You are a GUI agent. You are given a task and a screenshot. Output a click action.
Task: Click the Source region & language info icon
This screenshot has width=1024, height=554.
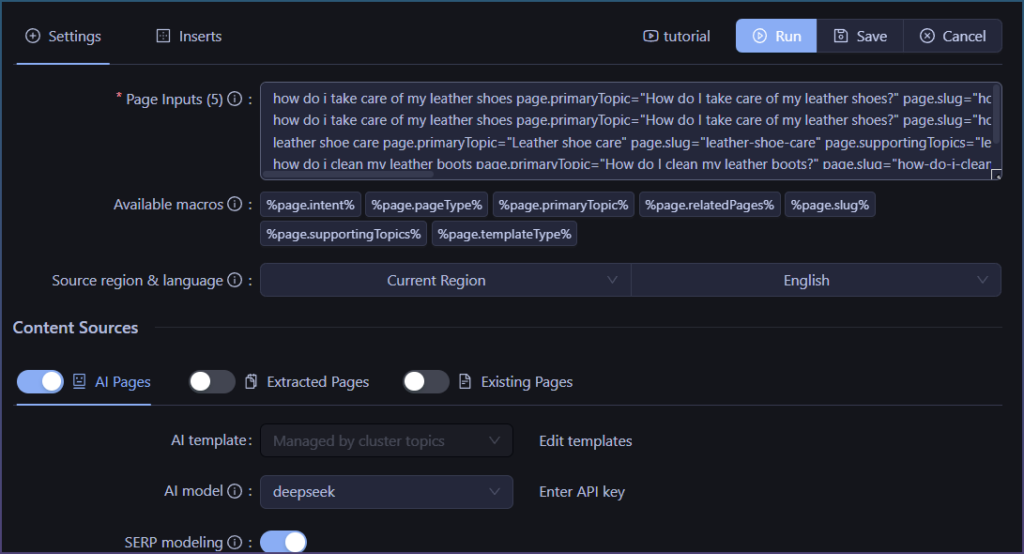[235, 281]
